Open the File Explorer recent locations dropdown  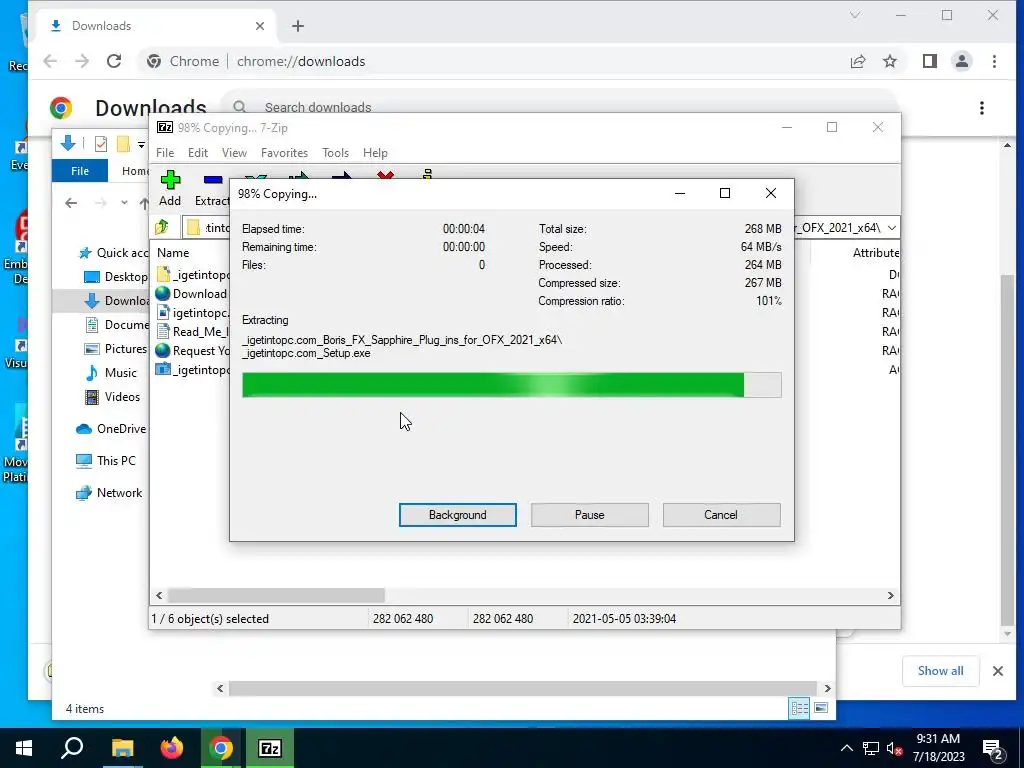pyautogui.click(x=124, y=203)
